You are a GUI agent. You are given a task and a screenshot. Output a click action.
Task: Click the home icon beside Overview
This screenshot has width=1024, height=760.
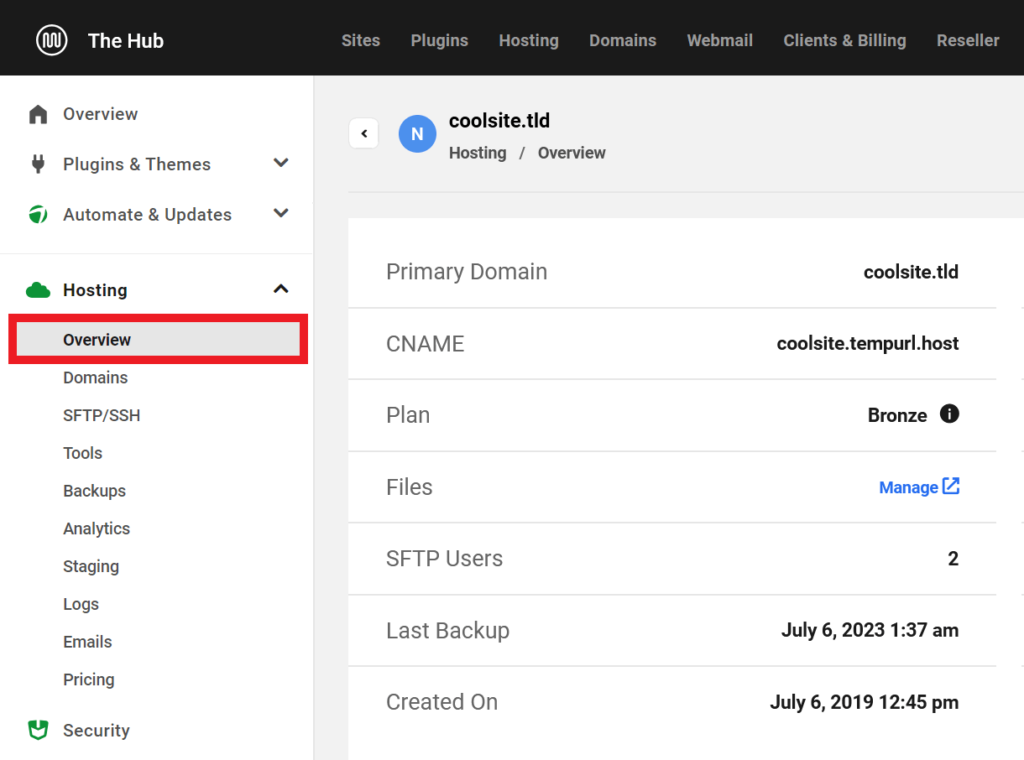point(38,114)
